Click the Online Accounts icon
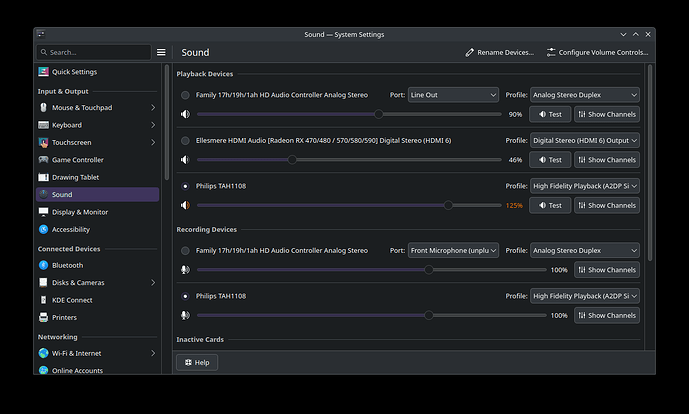 coord(44,370)
